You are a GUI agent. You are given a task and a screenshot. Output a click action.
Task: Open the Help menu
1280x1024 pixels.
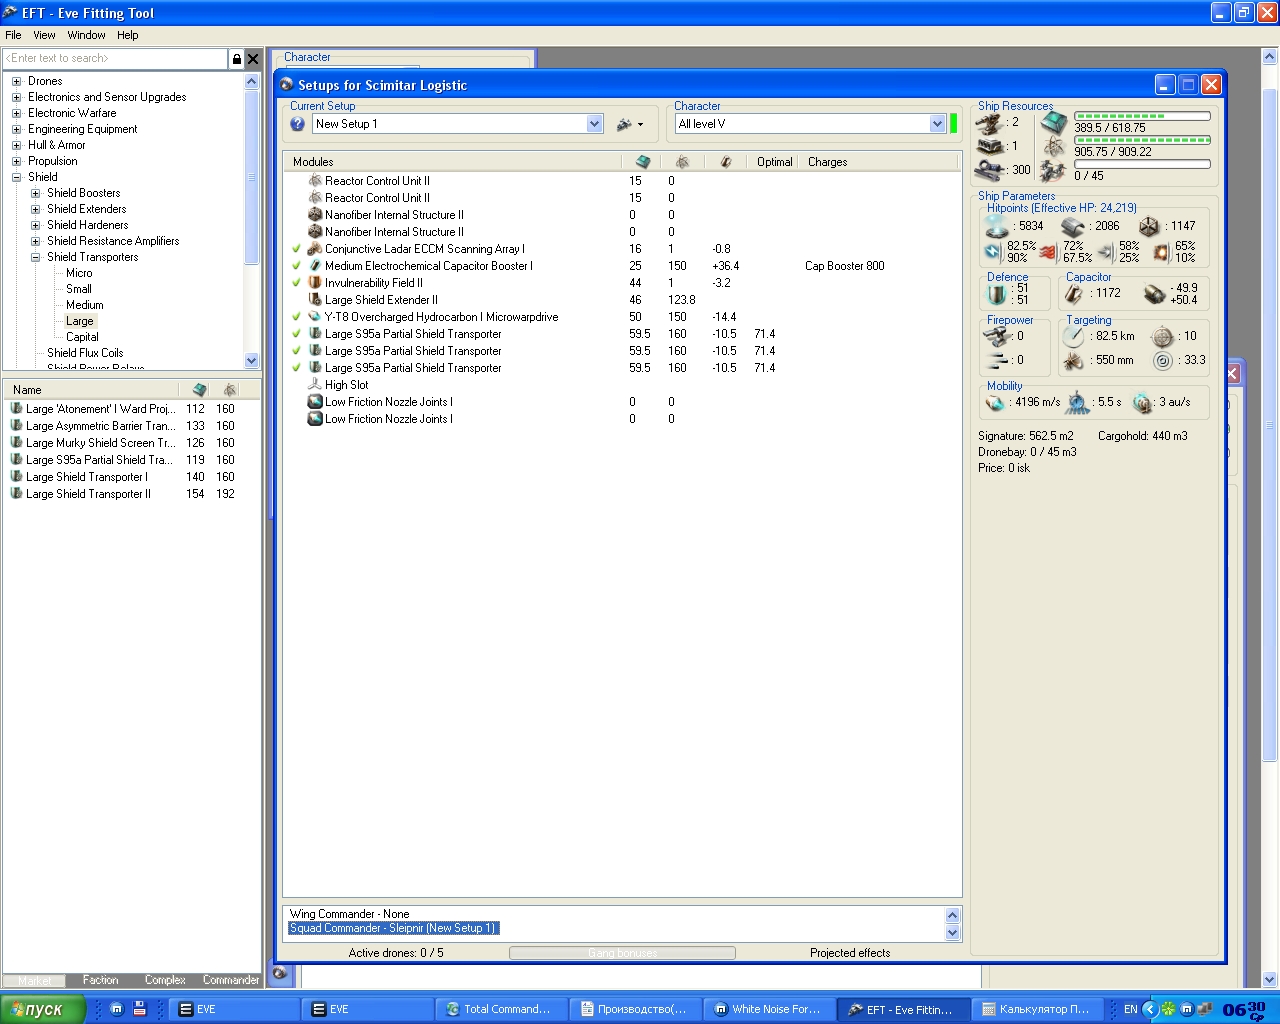(x=127, y=35)
